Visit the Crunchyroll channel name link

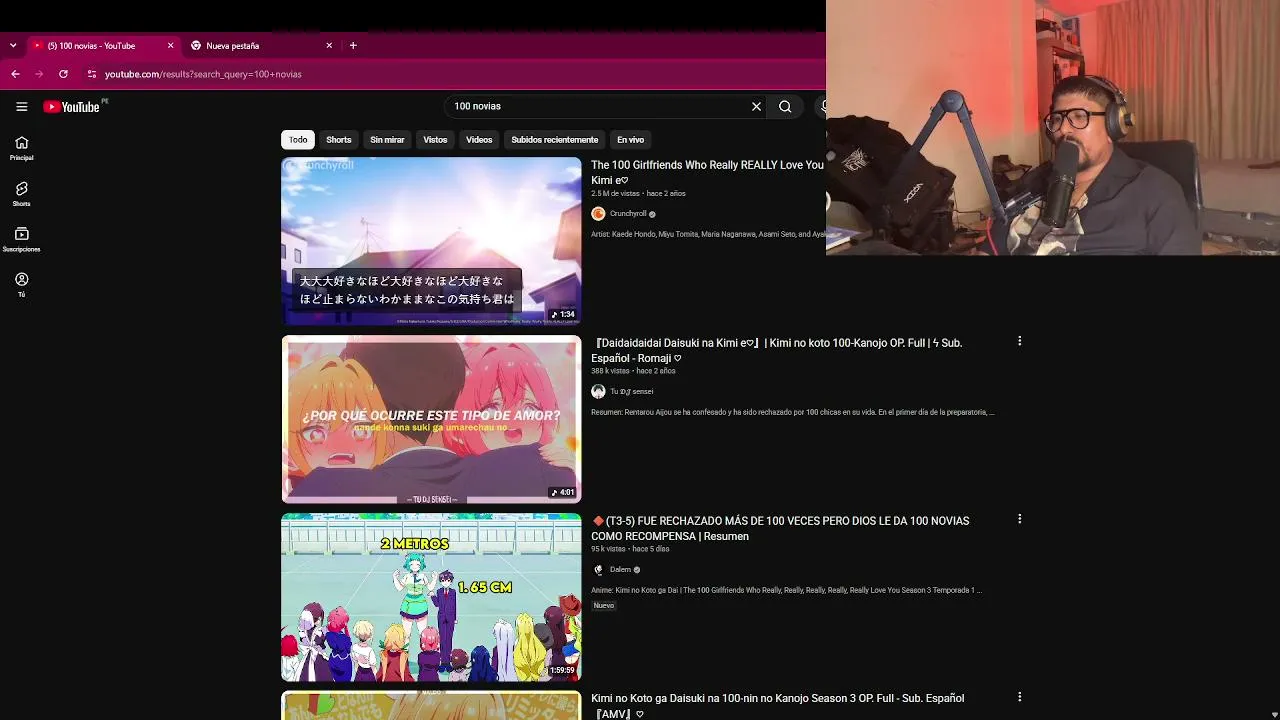click(x=628, y=214)
